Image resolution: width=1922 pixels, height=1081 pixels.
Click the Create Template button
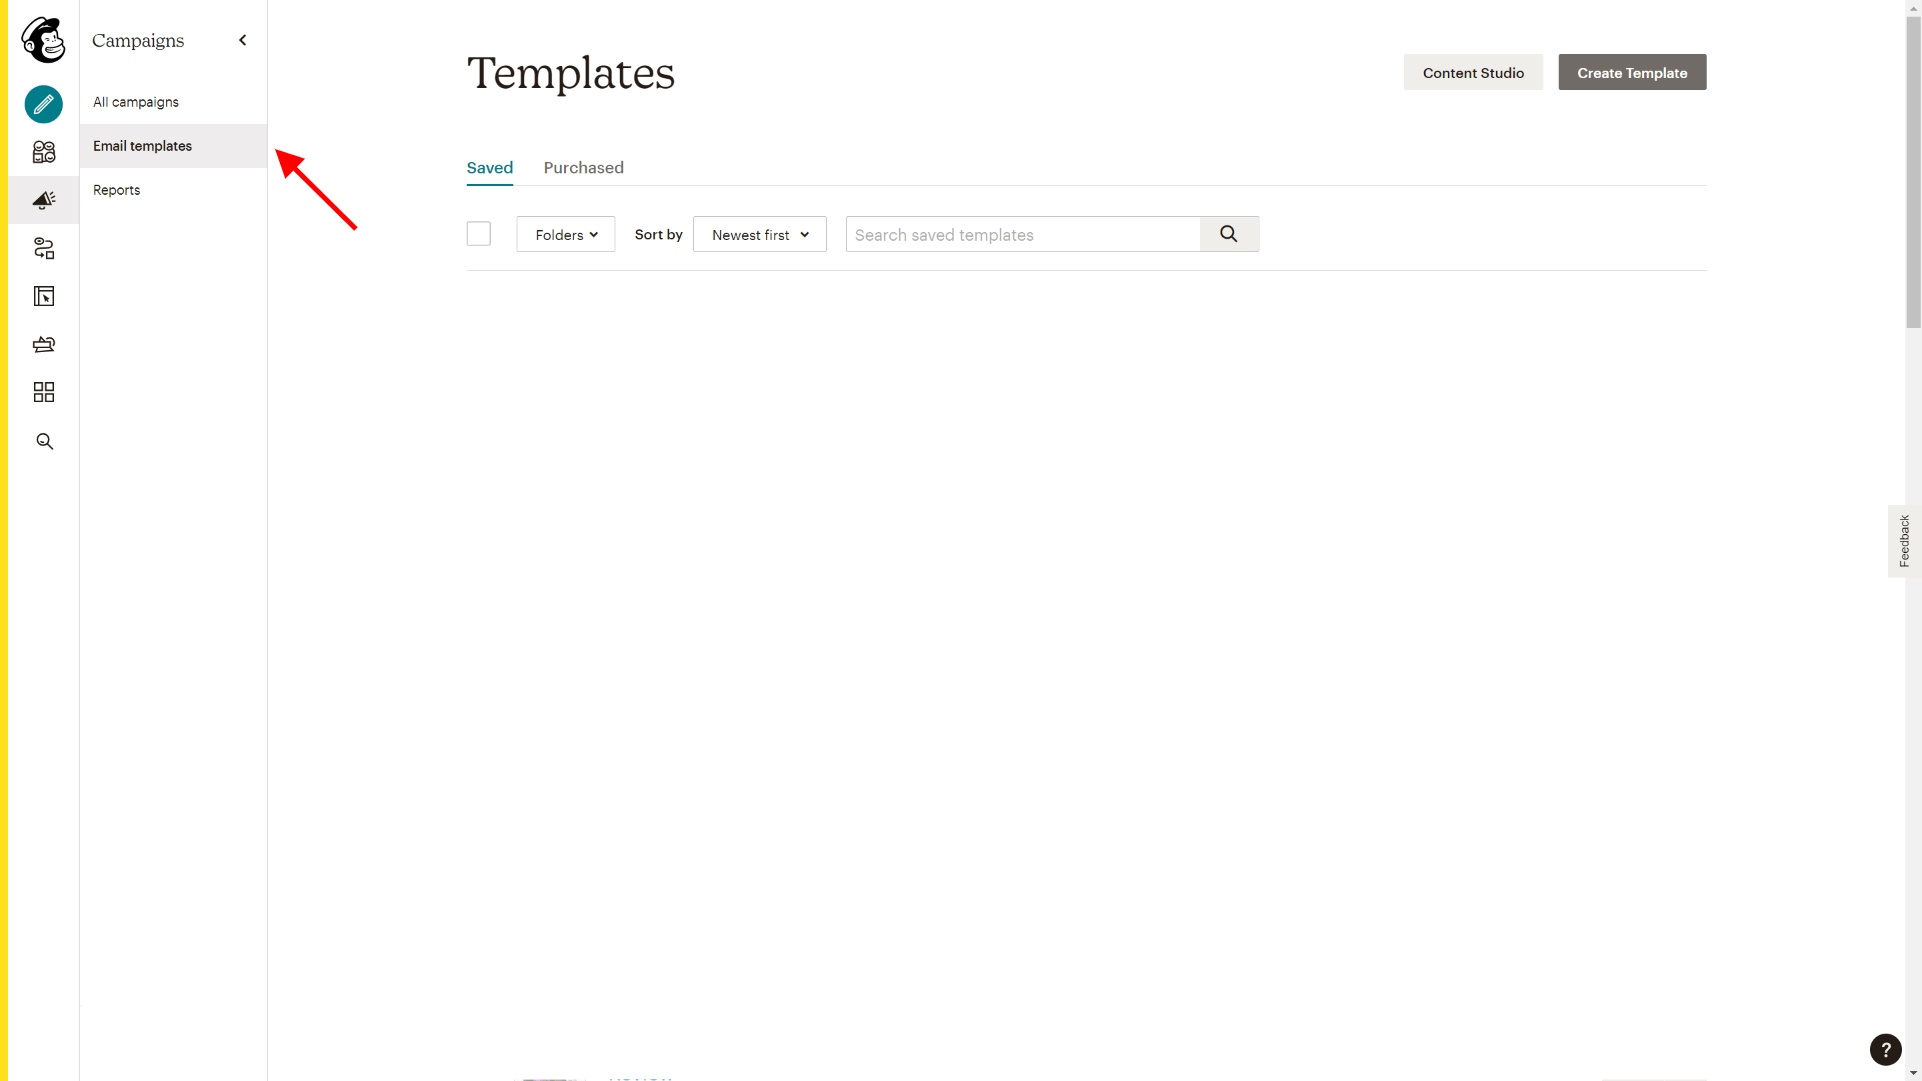click(x=1632, y=71)
